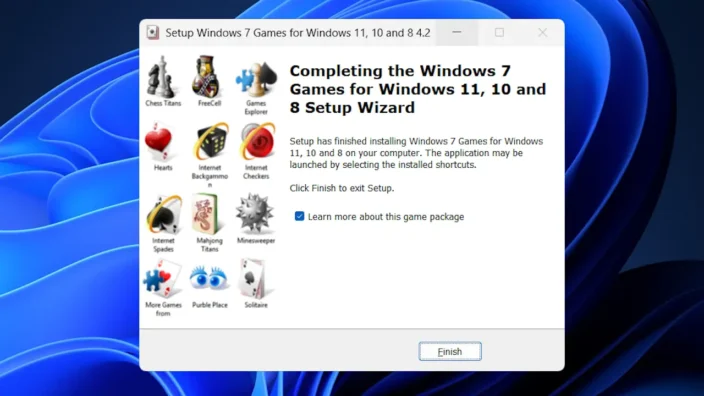
Task: Click the 'Click Finish to exit Setup.' text
Action: [x=342, y=188]
